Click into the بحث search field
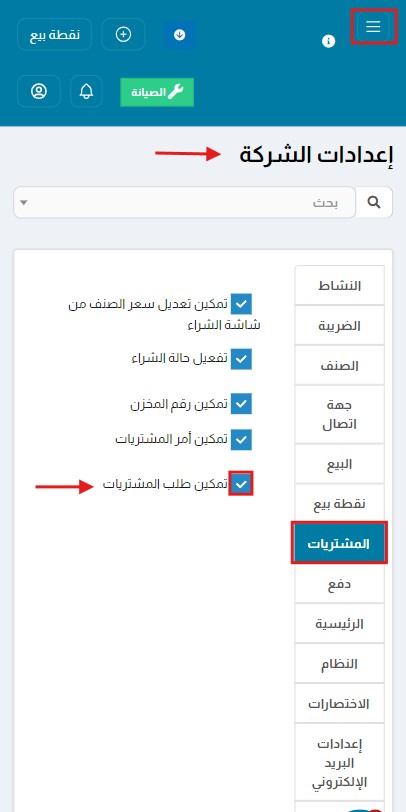Screen dimensions: 406x812 (184, 202)
